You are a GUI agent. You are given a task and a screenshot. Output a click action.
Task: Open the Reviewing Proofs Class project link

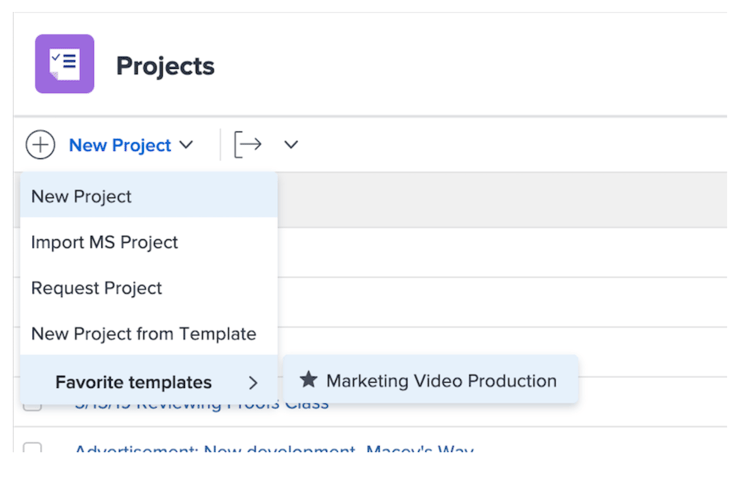click(x=200, y=406)
